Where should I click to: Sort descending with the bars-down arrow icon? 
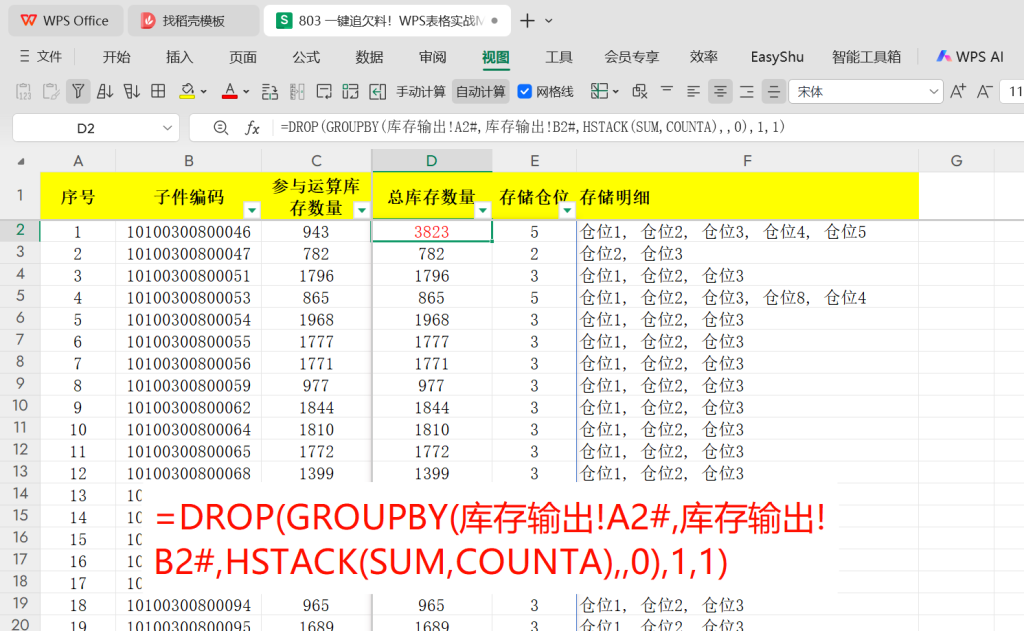(131, 91)
